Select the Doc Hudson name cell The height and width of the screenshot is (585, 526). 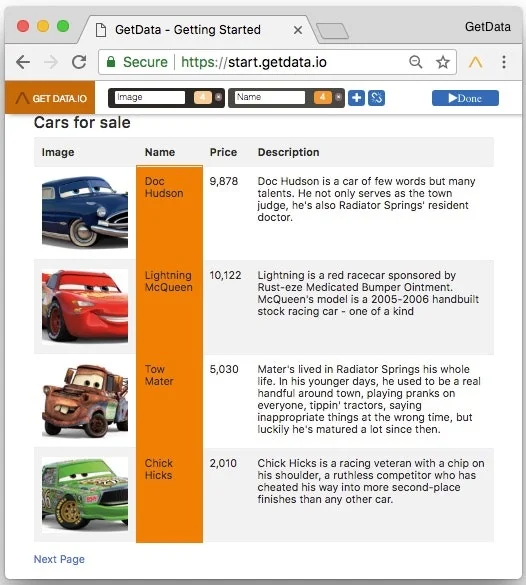pyautogui.click(x=169, y=213)
